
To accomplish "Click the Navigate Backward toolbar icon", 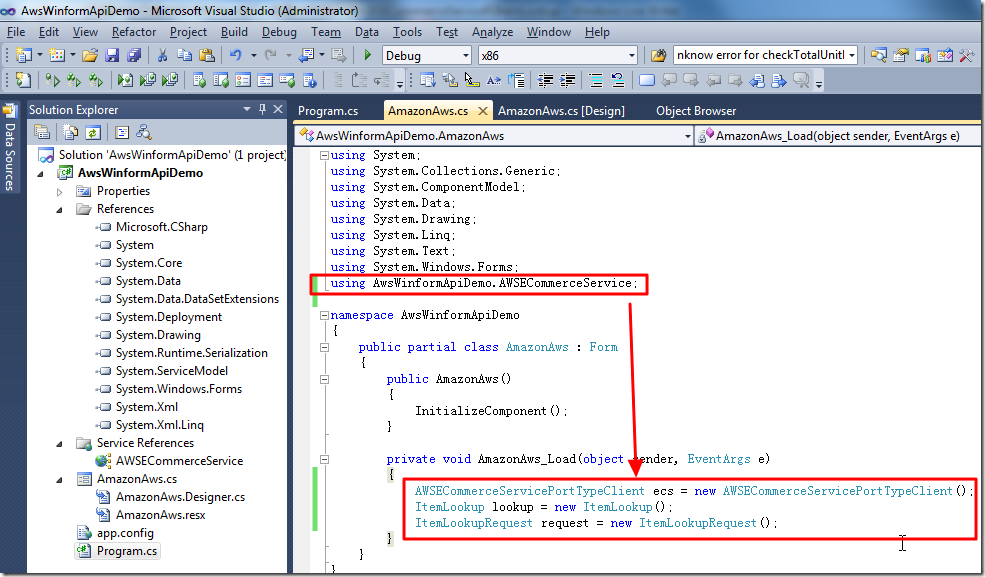I will [x=306, y=55].
